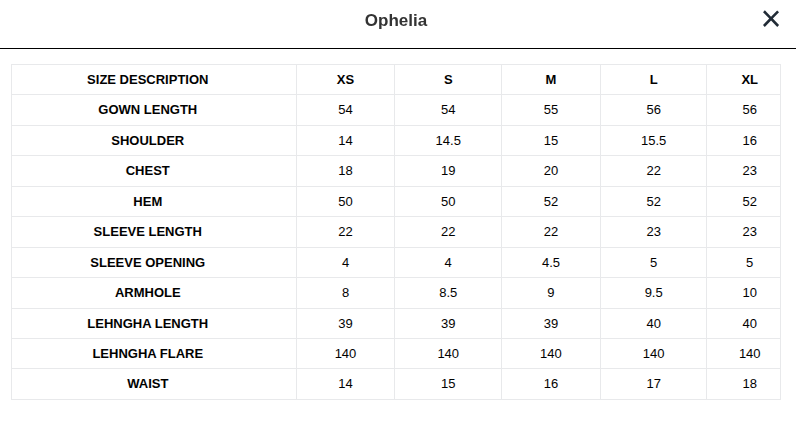Select the GOWN LENGTH row label
Viewport: 796px width, 424px height.
[148, 110]
